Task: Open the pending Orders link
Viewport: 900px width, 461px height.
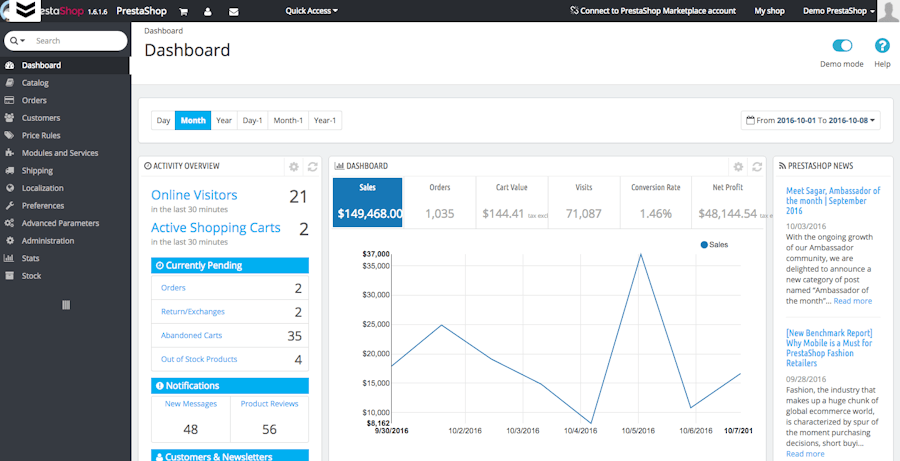Action: tap(173, 288)
